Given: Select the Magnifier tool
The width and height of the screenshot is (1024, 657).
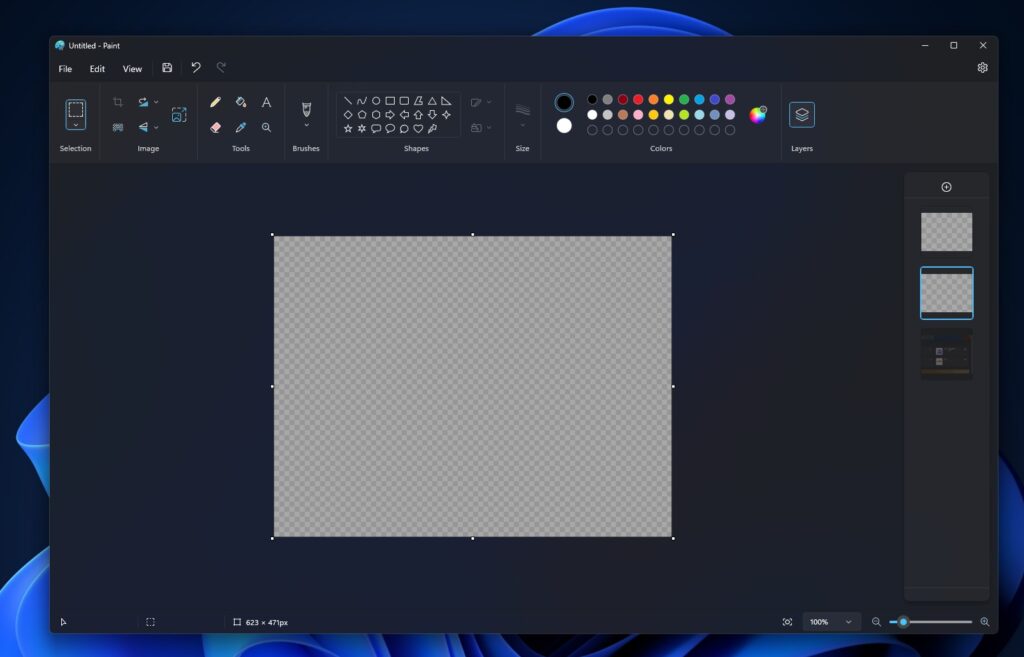Looking at the screenshot, I should (x=266, y=127).
